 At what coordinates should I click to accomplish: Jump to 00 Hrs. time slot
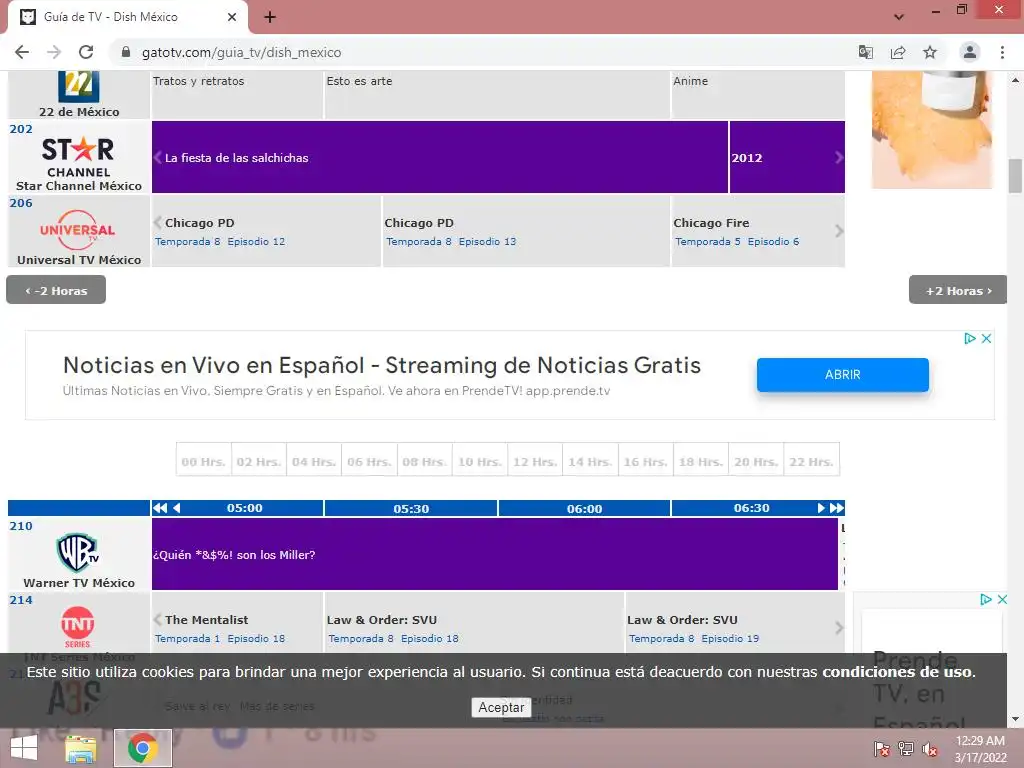click(203, 462)
